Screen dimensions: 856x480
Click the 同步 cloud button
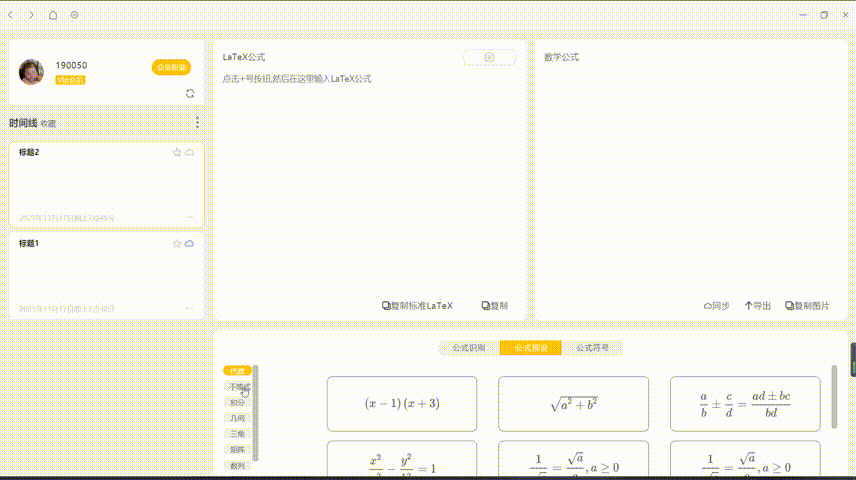click(716, 306)
